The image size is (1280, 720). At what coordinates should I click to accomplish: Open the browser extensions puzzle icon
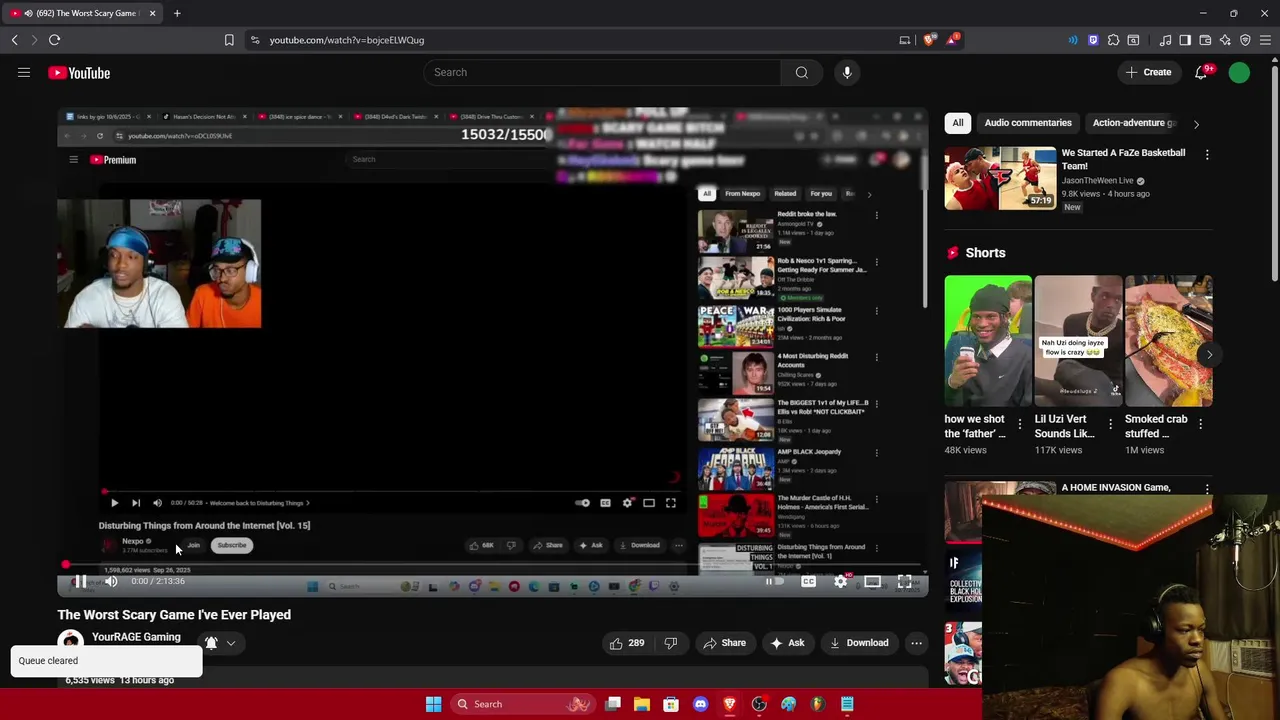tap(1113, 40)
